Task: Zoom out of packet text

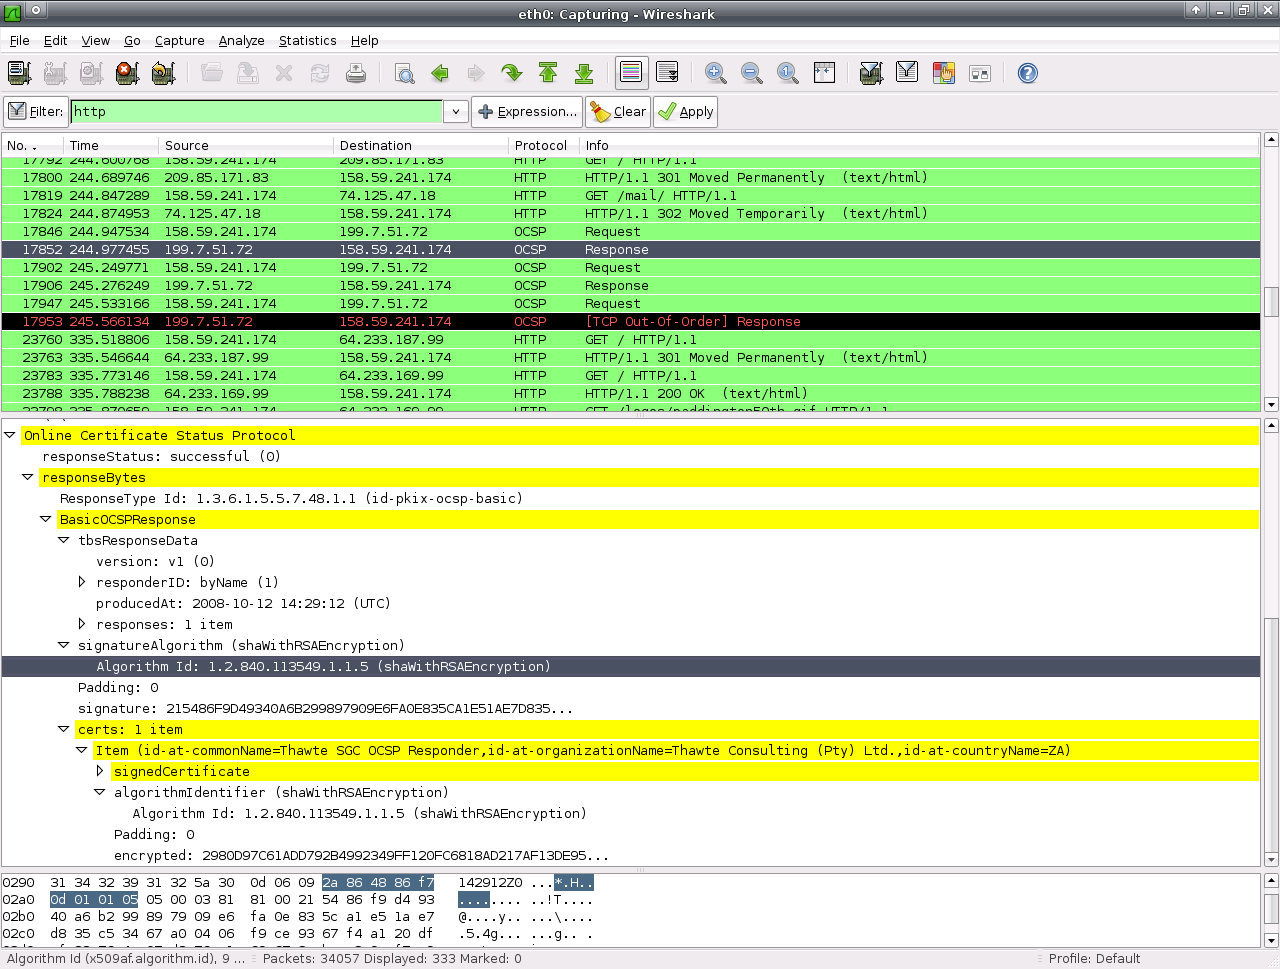Action: [752, 73]
